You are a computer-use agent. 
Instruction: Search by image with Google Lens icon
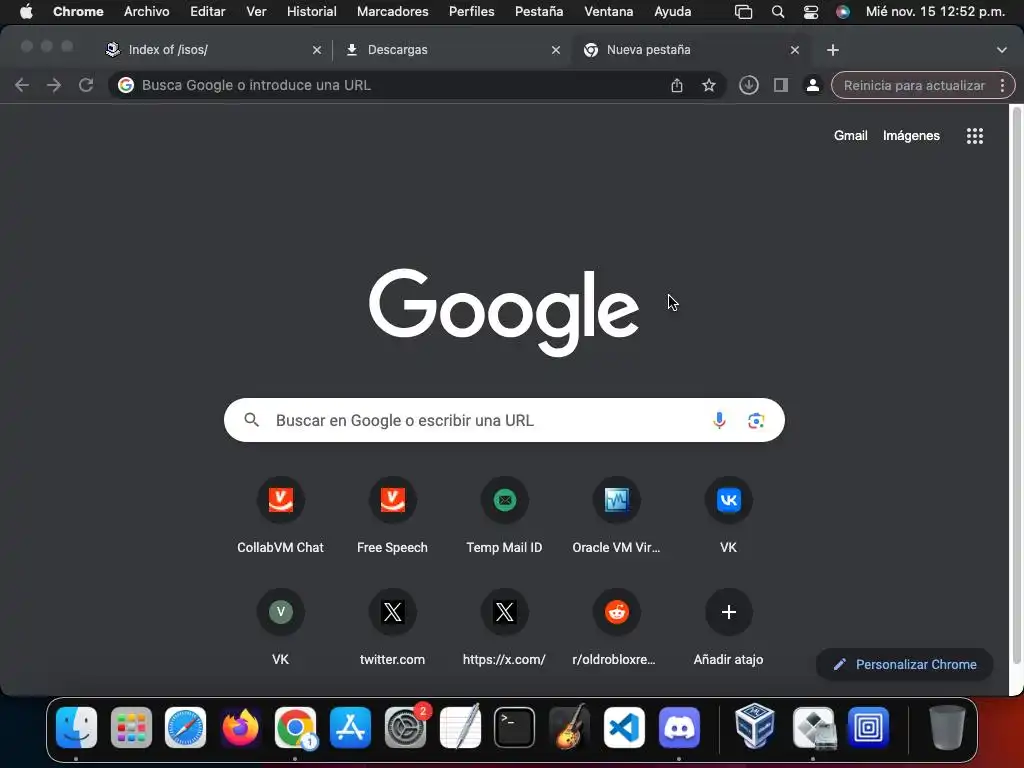point(756,421)
